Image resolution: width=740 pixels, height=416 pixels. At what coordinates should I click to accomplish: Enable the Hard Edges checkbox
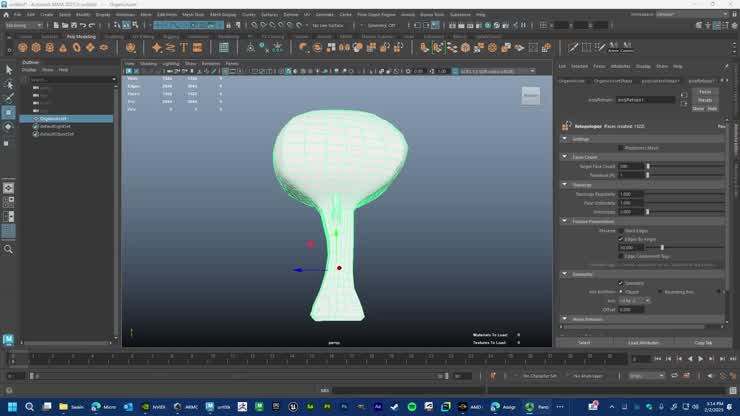click(622, 230)
